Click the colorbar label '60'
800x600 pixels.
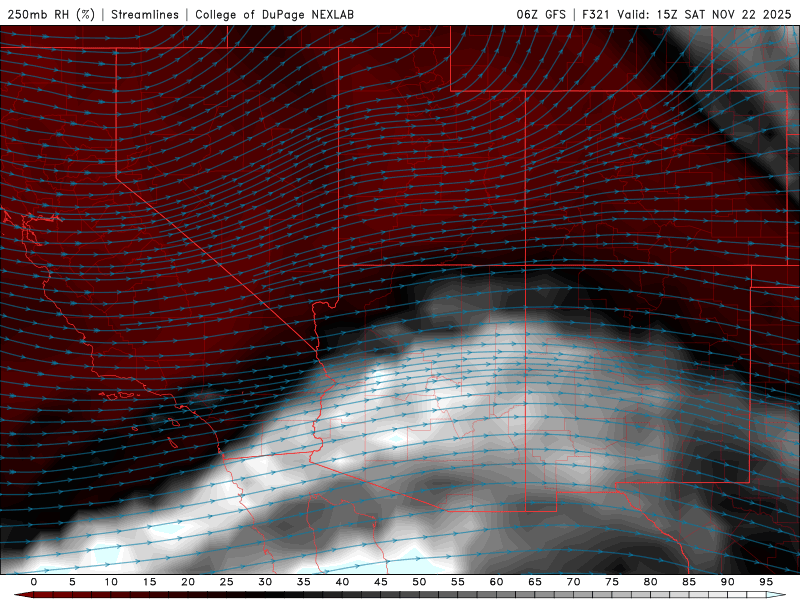[x=496, y=582]
